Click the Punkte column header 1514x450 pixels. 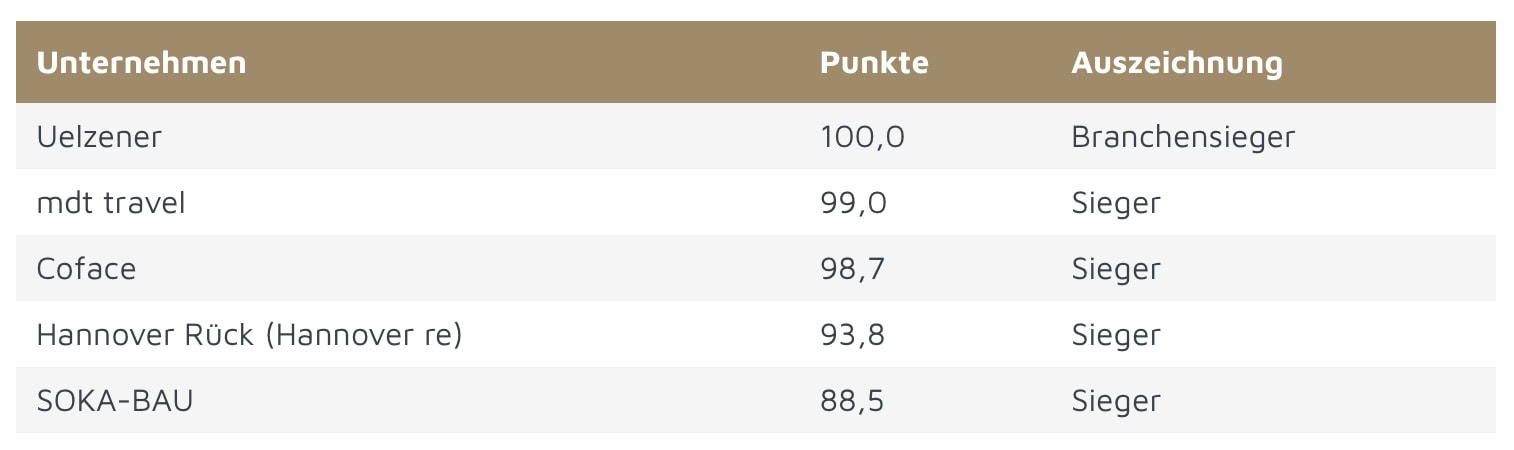874,63
